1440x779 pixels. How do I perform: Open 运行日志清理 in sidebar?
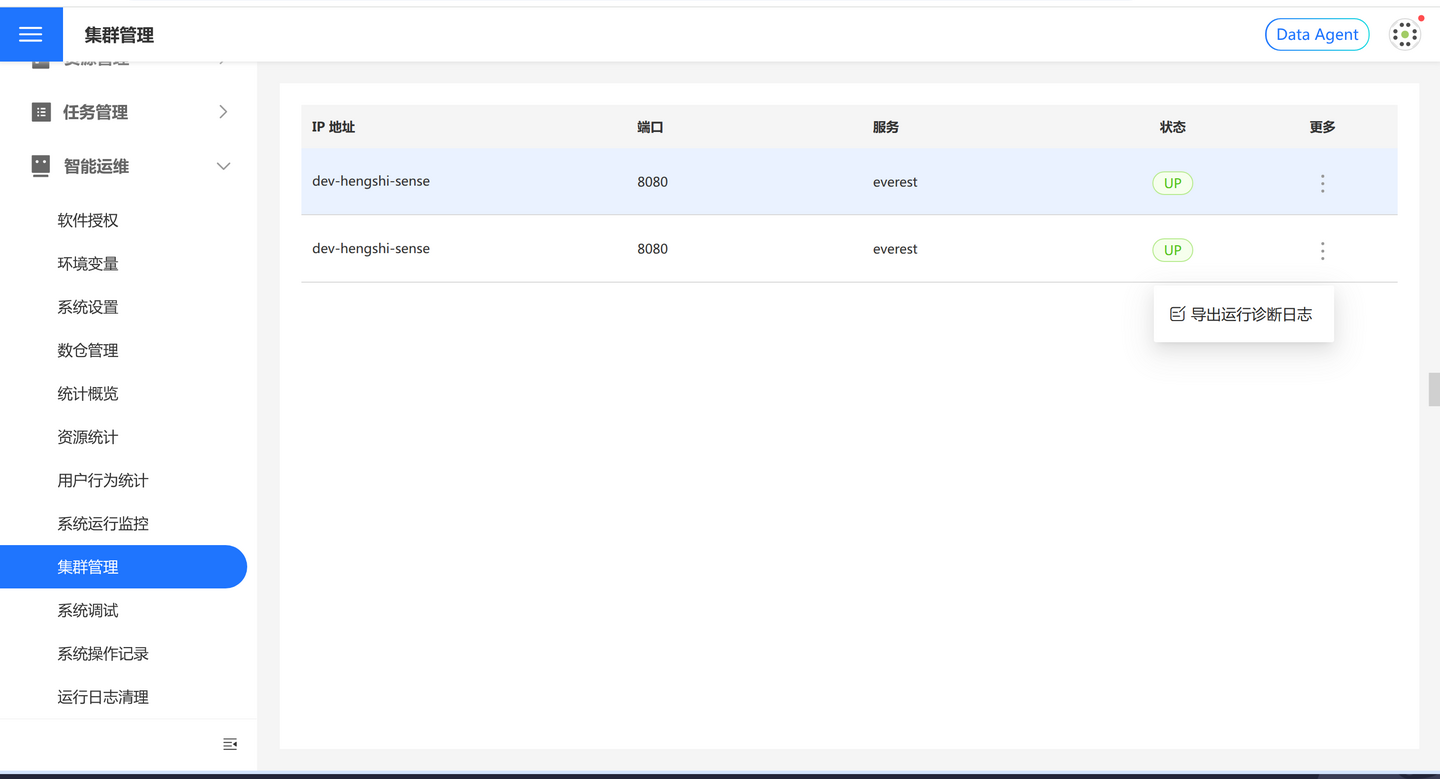103,697
